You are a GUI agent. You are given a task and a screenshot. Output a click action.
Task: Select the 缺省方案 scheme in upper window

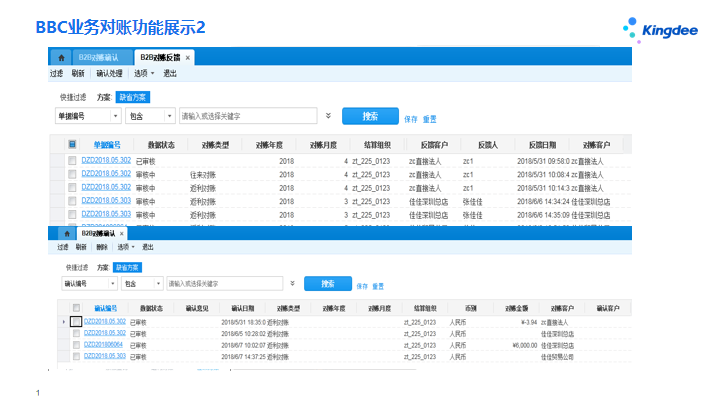point(133,97)
